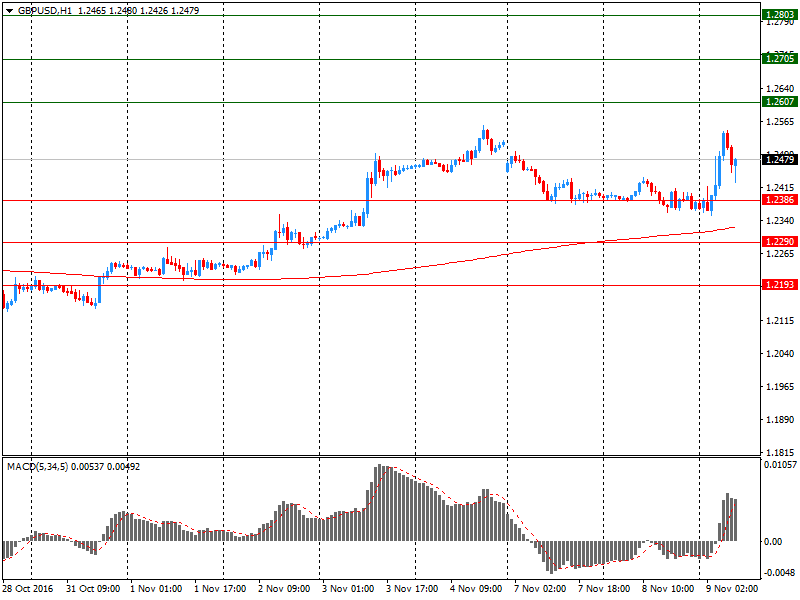
Task: Click the 1.1965 price scale value
Action: [x=780, y=386]
